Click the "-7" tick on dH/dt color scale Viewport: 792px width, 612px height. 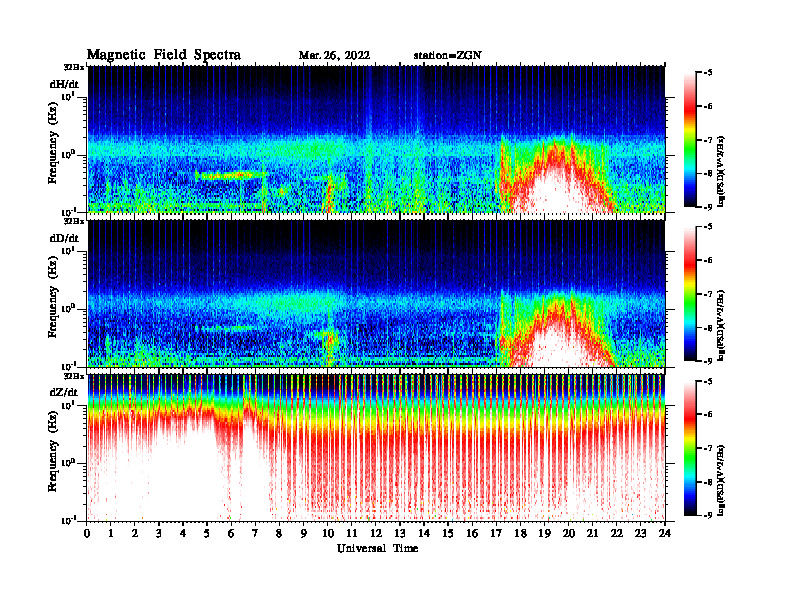(x=708, y=140)
